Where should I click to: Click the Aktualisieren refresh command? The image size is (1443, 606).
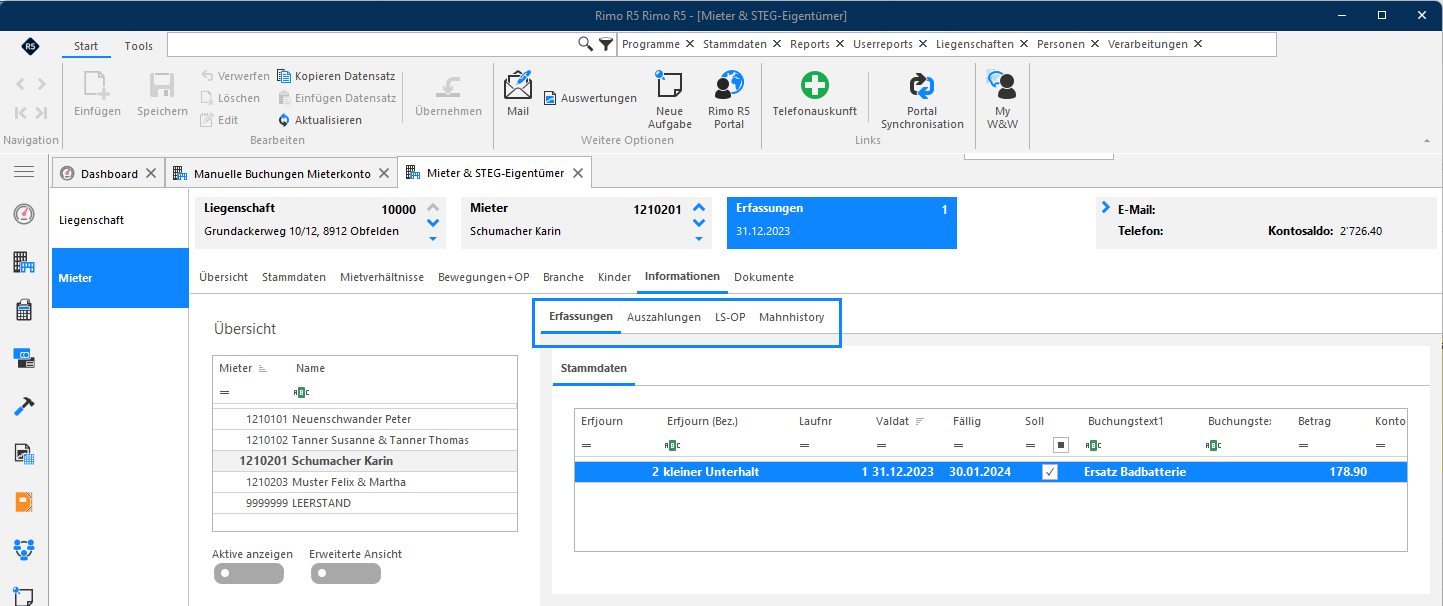coord(319,120)
